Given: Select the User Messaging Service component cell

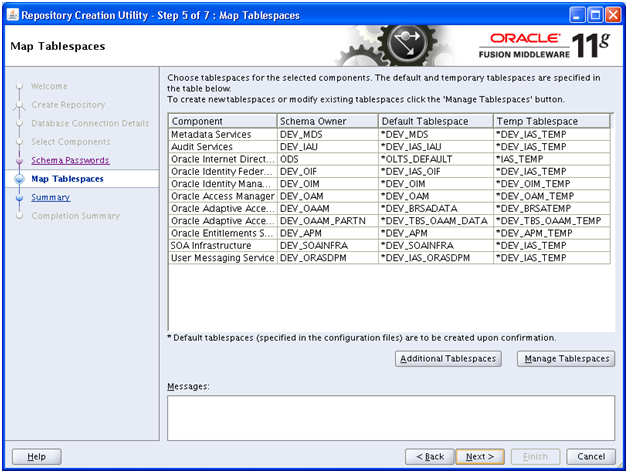Looking at the screenshot, I should pos(223,258).
